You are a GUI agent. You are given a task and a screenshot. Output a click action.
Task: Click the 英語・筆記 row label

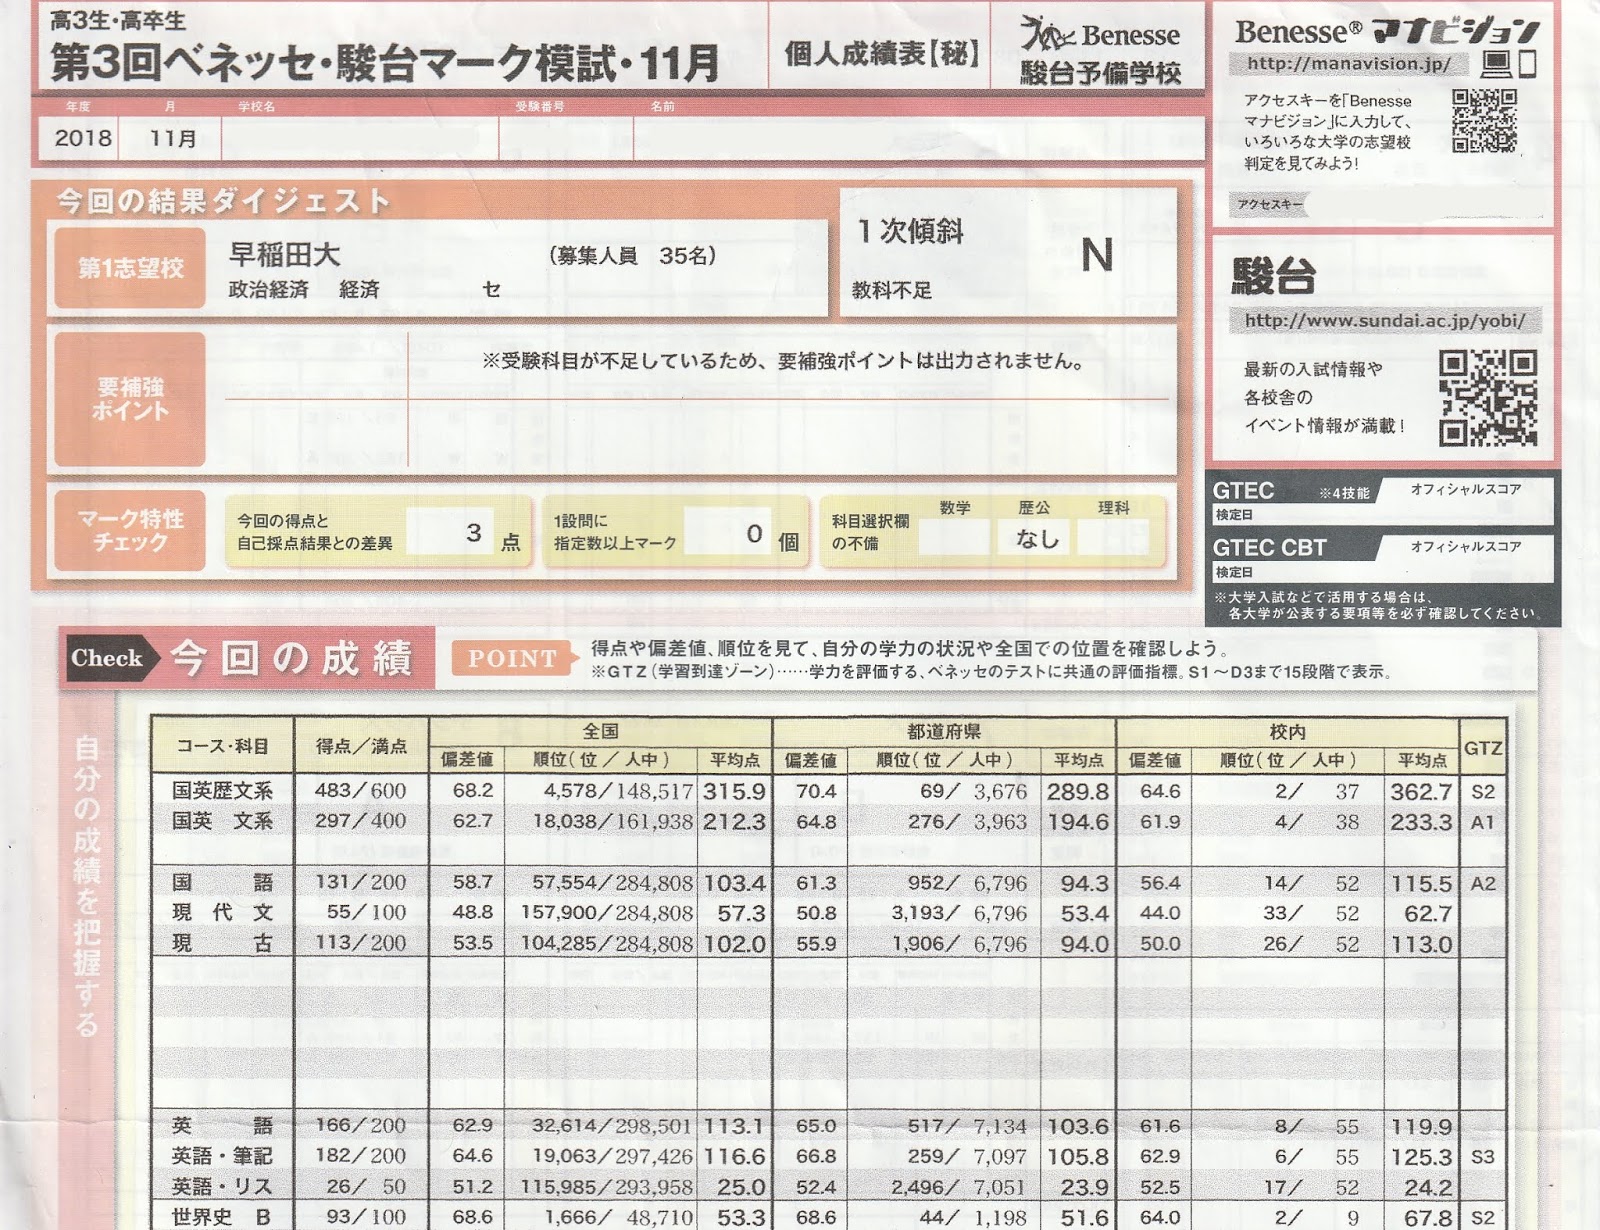222,1156
